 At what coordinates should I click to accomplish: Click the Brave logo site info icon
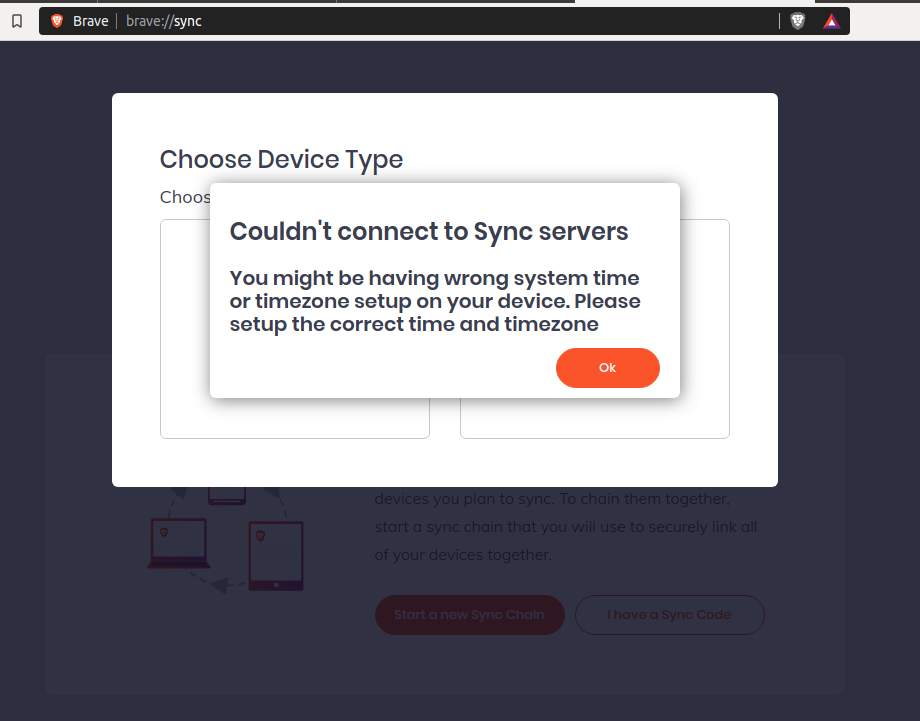coord(57,21)
